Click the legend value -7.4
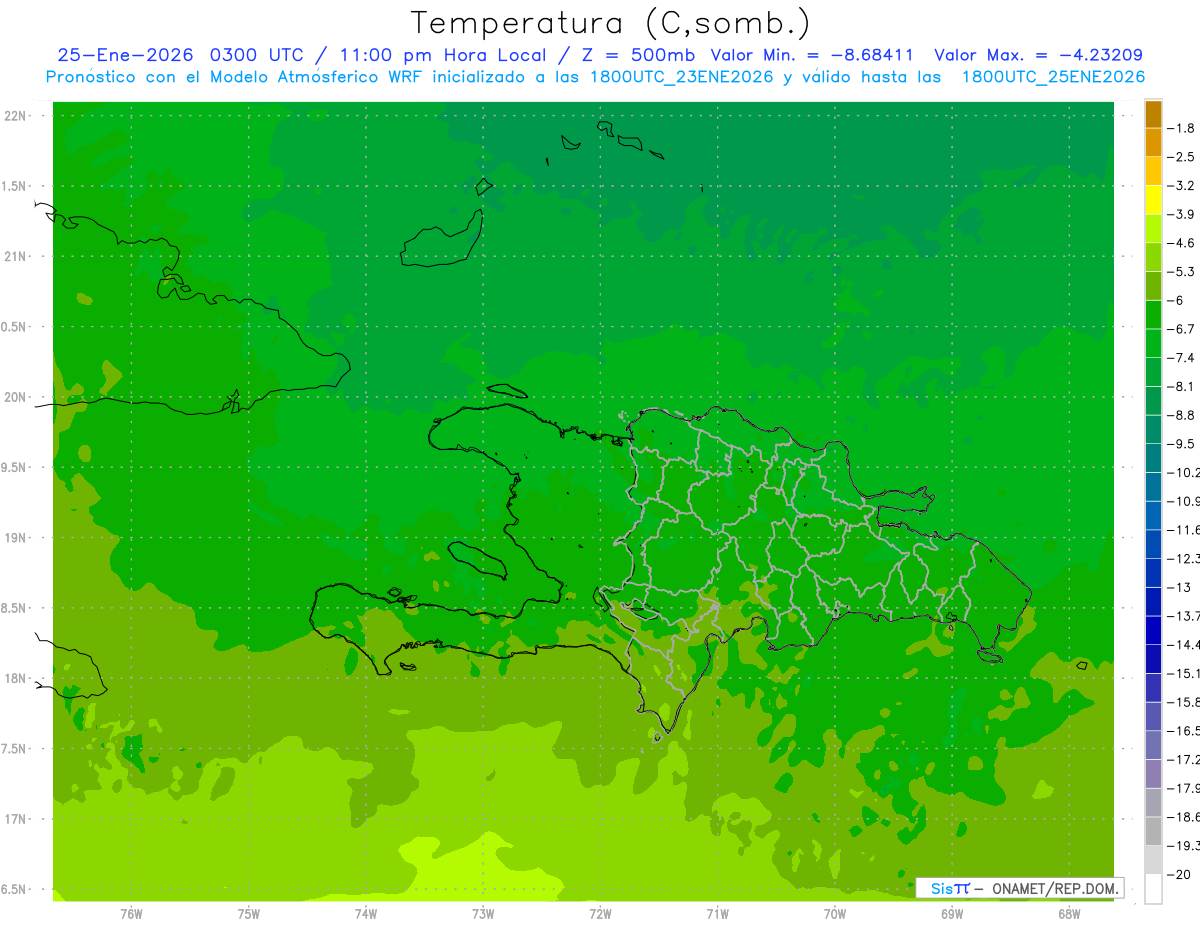 [1181, 358]
